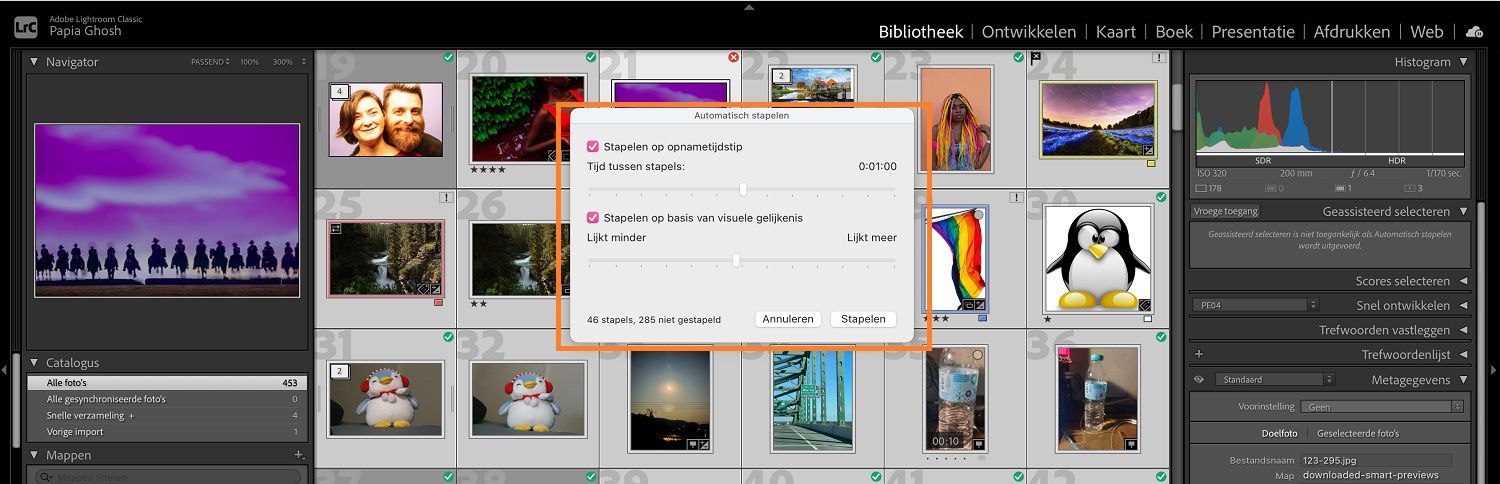Collapse the Metagegevens panel
The image size is (1500, 484).
(1463, 380)
